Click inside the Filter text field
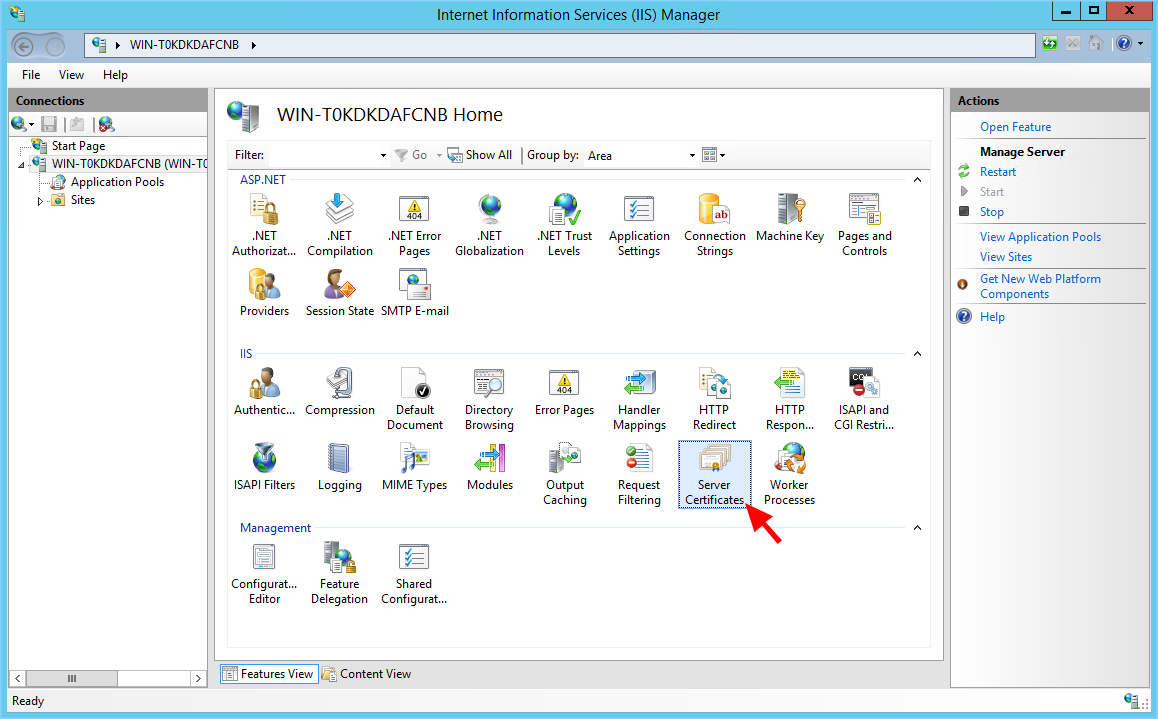Screen dimensions: 1158x719 click(x=323, y=155)
